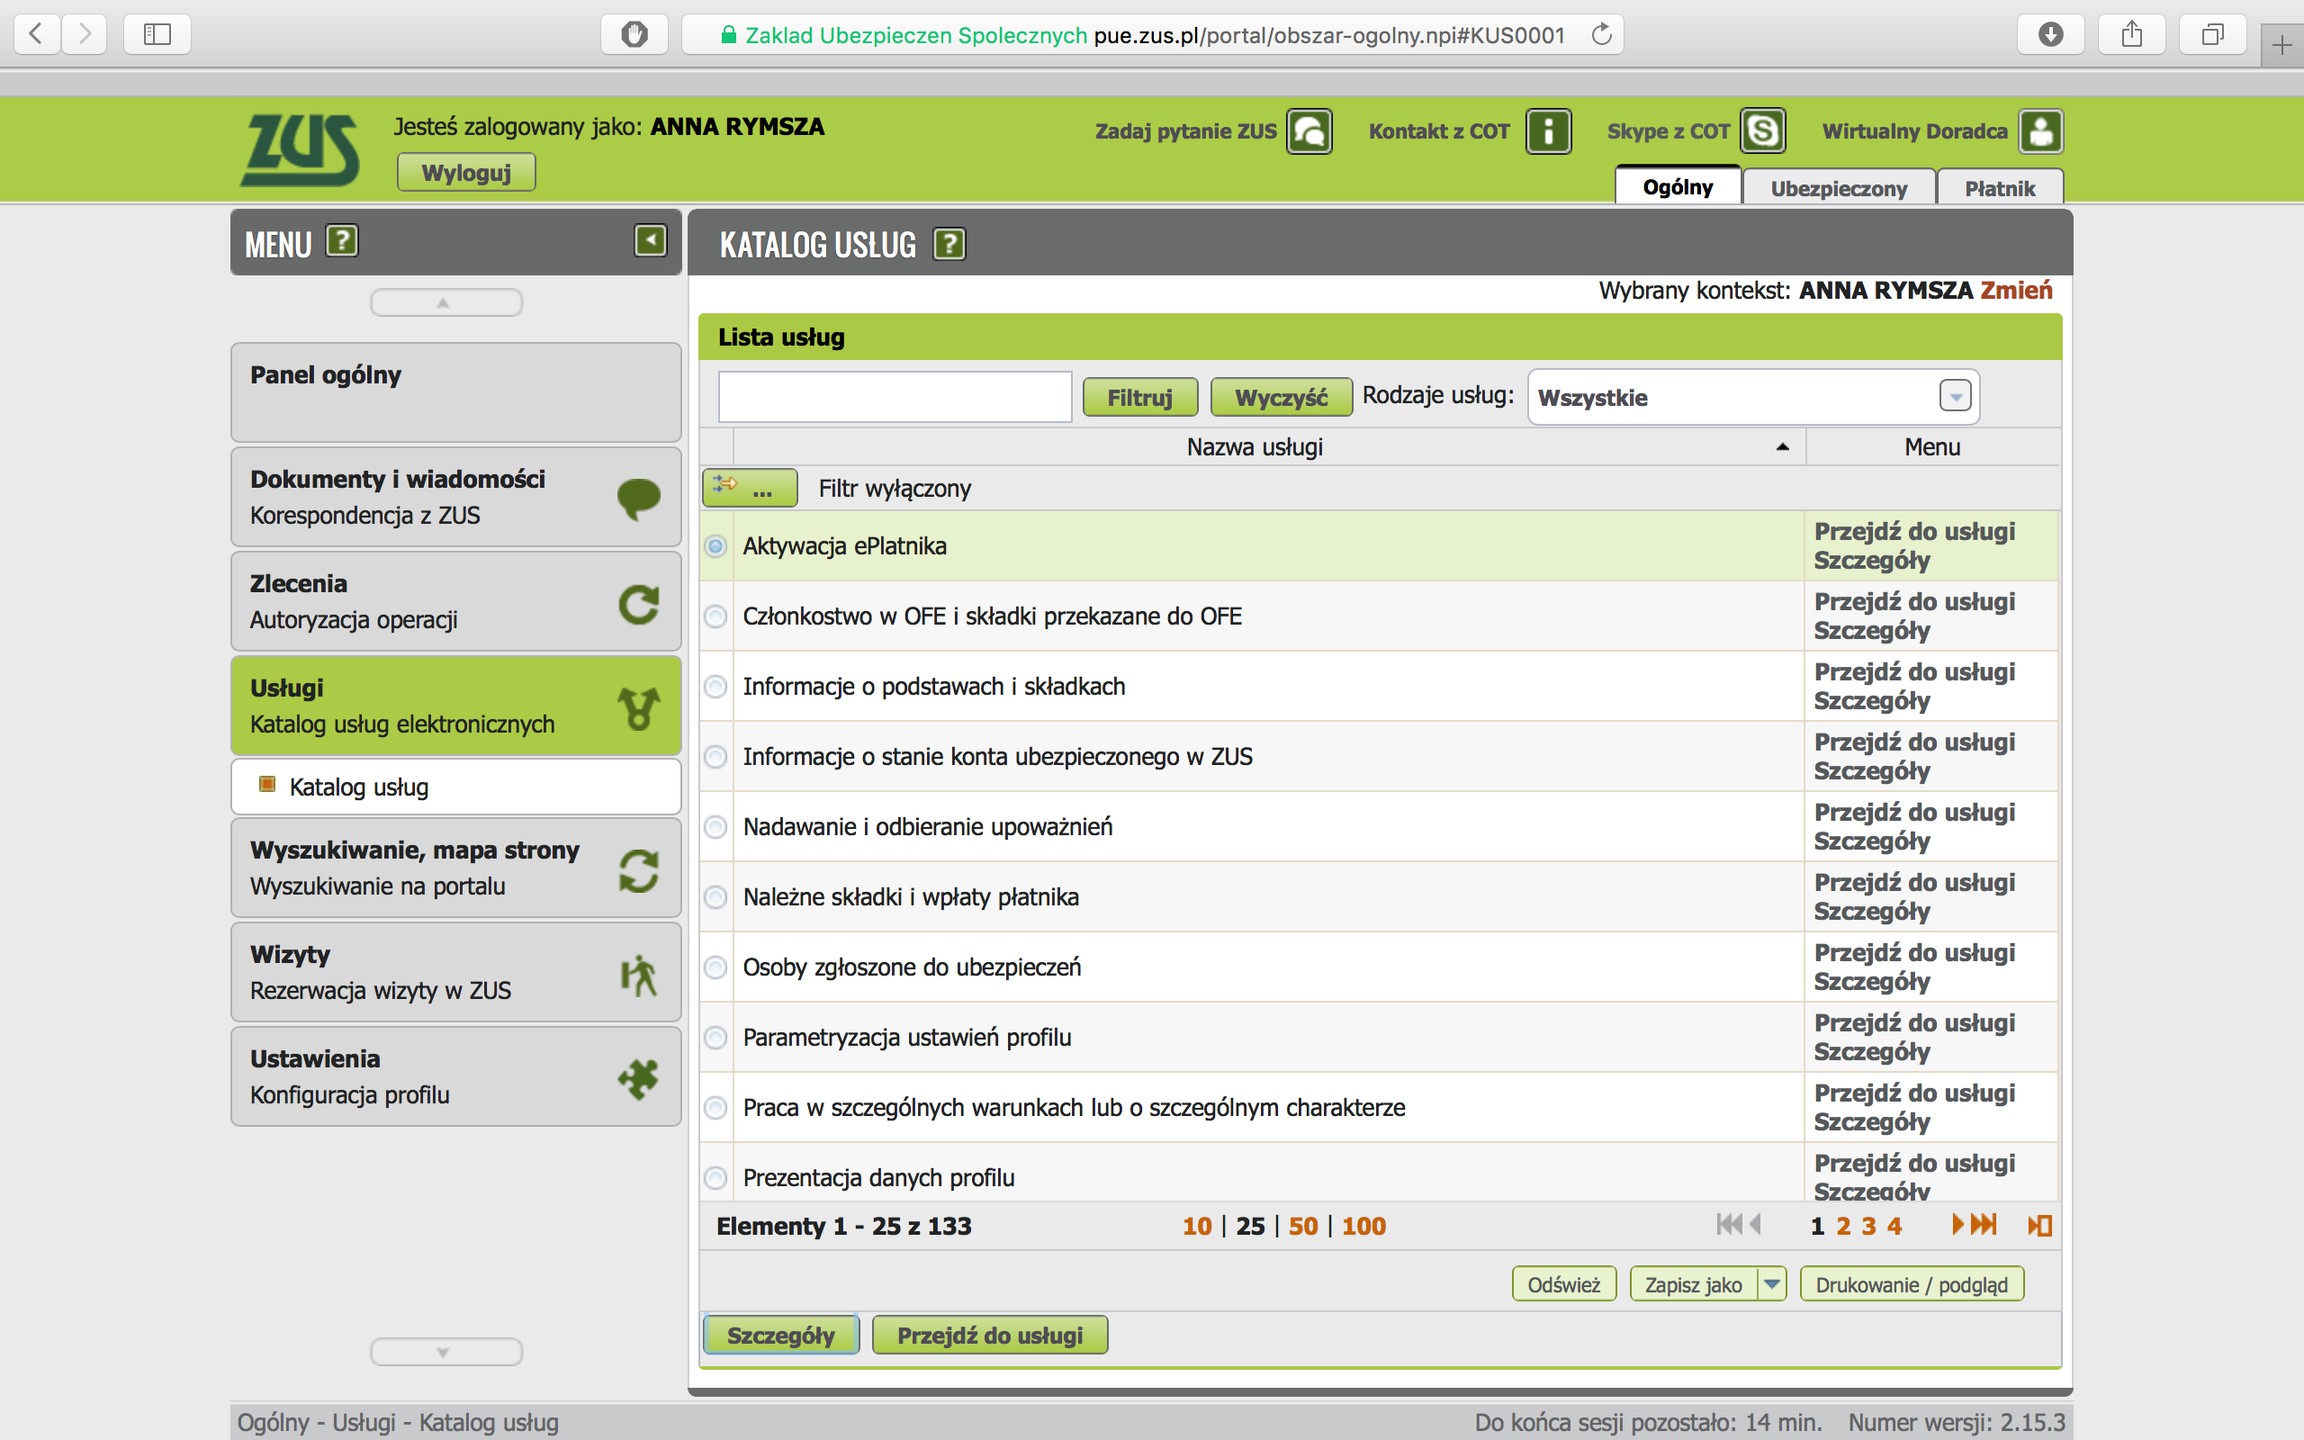Switch to the Płatnik tab
Viewport: 2304px width, 1440px height.
[x=1999, y=188]
